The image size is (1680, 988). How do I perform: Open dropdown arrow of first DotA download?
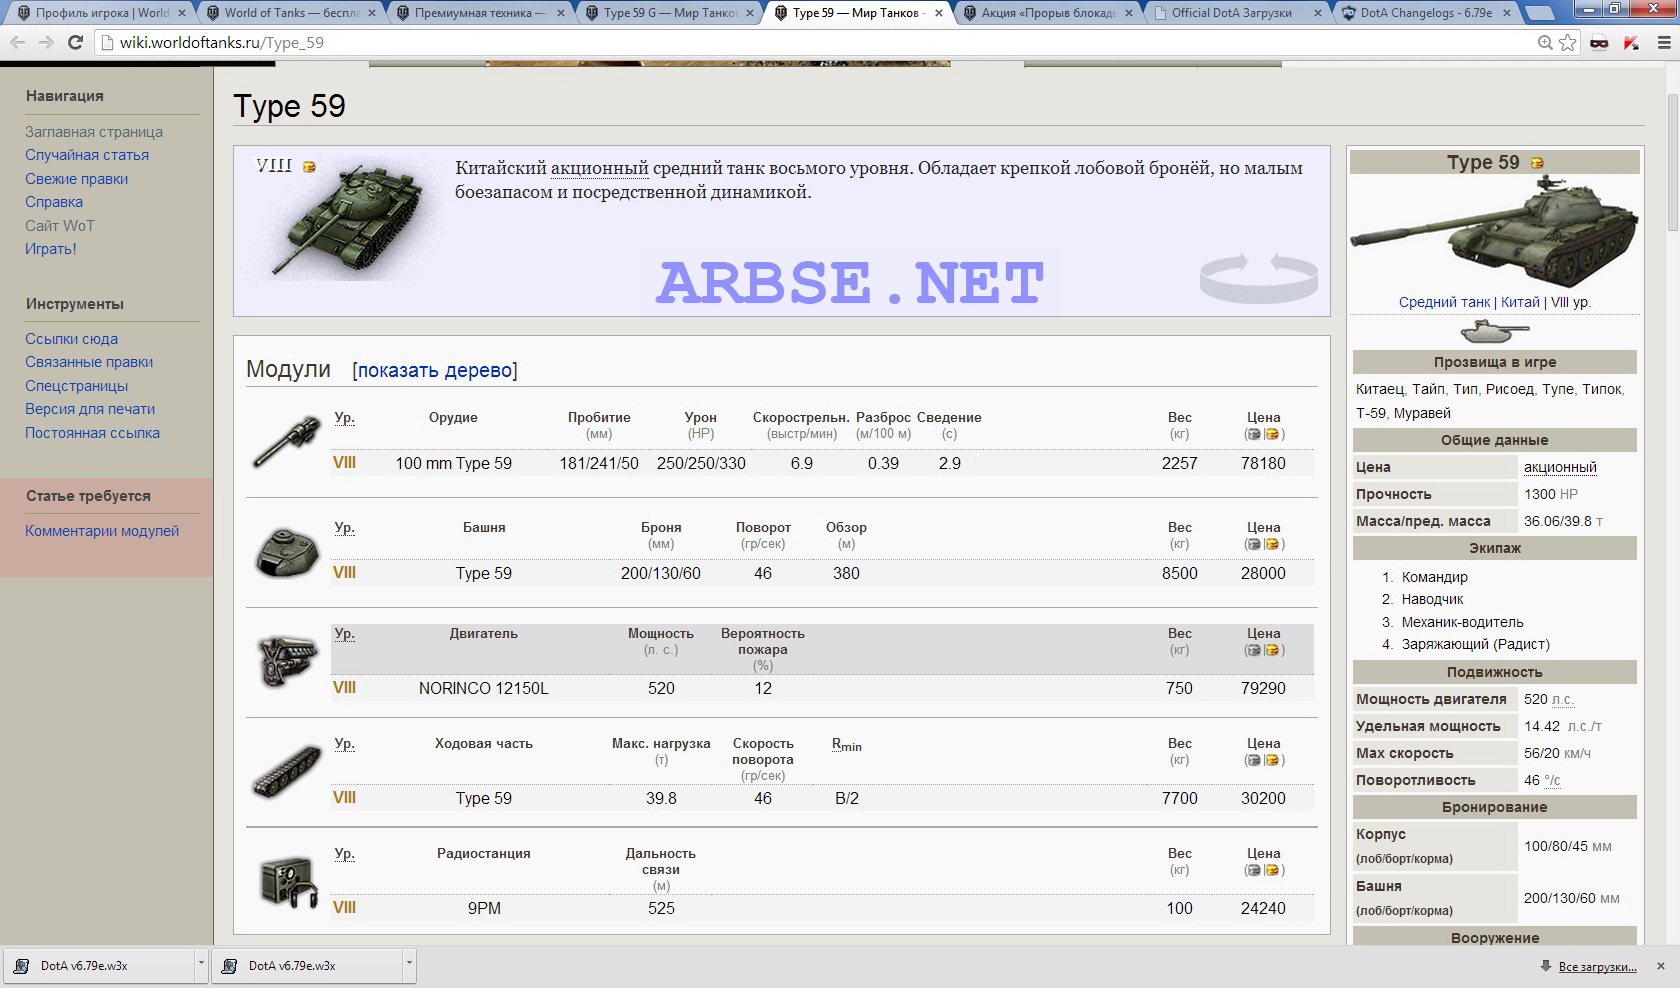coord(201,965)
